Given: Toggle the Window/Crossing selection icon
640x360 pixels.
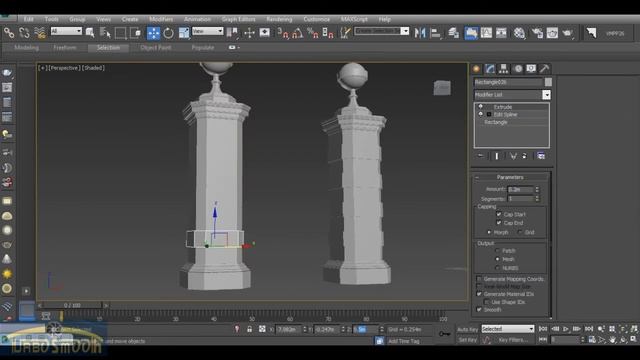Looking at the screenshot, I should [136, 33].
